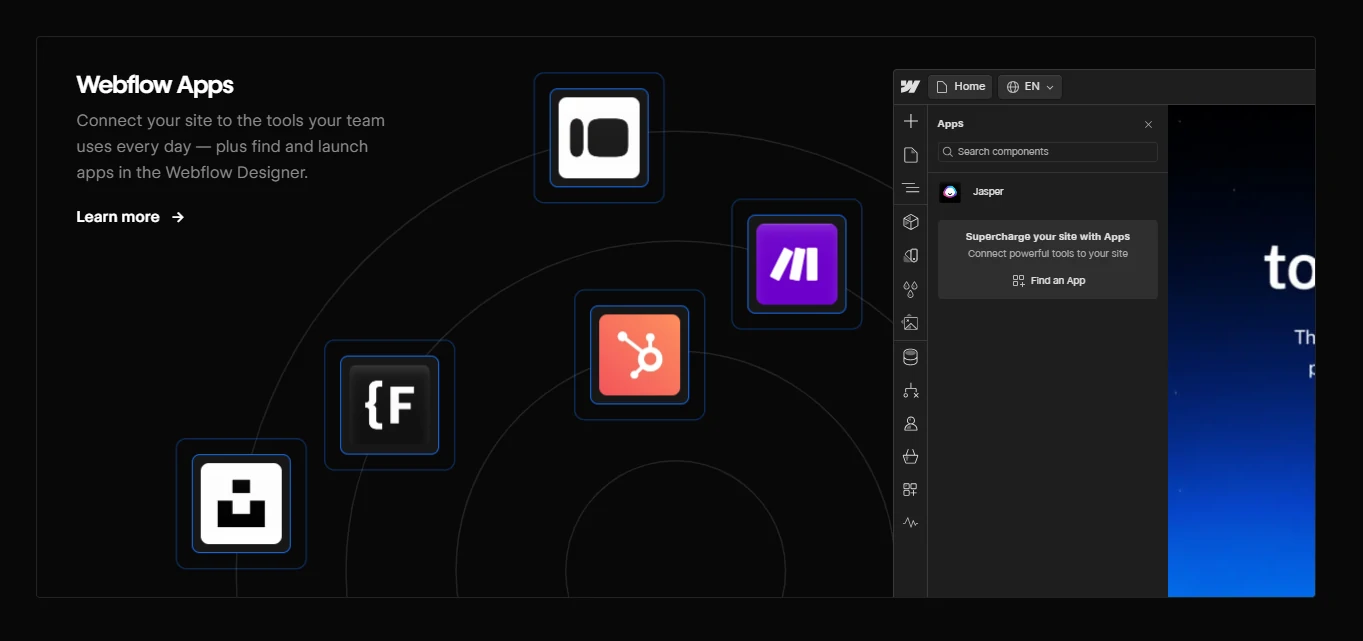
Task: Open the Logic flows panel
Action: pyautogui.click(x=910, y=390)
